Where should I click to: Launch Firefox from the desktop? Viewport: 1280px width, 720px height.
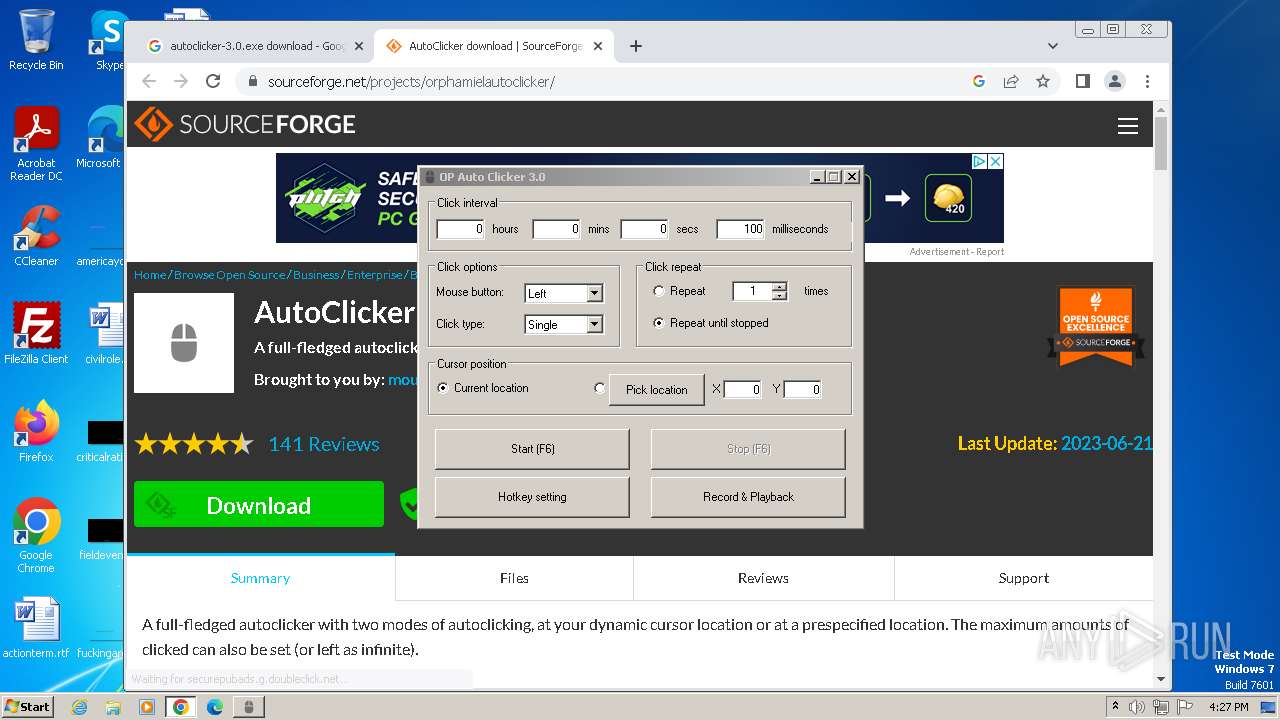[x=36, y=432]
